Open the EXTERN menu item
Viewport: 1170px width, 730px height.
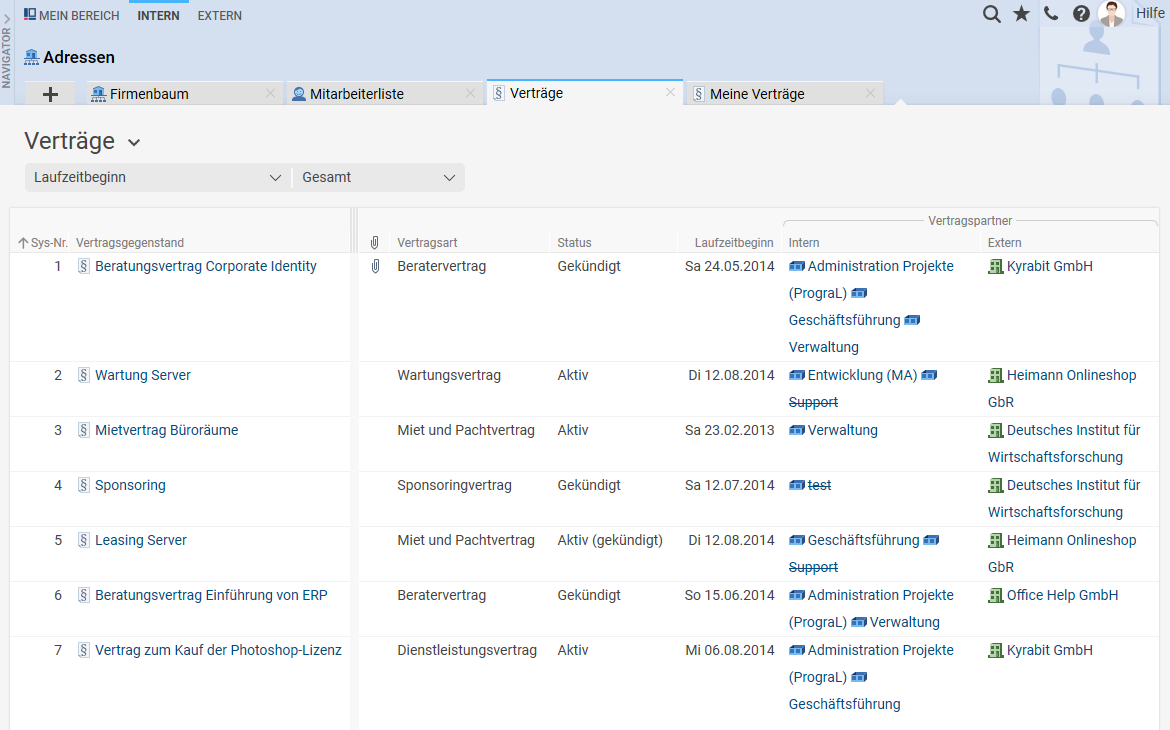point(219,15)
